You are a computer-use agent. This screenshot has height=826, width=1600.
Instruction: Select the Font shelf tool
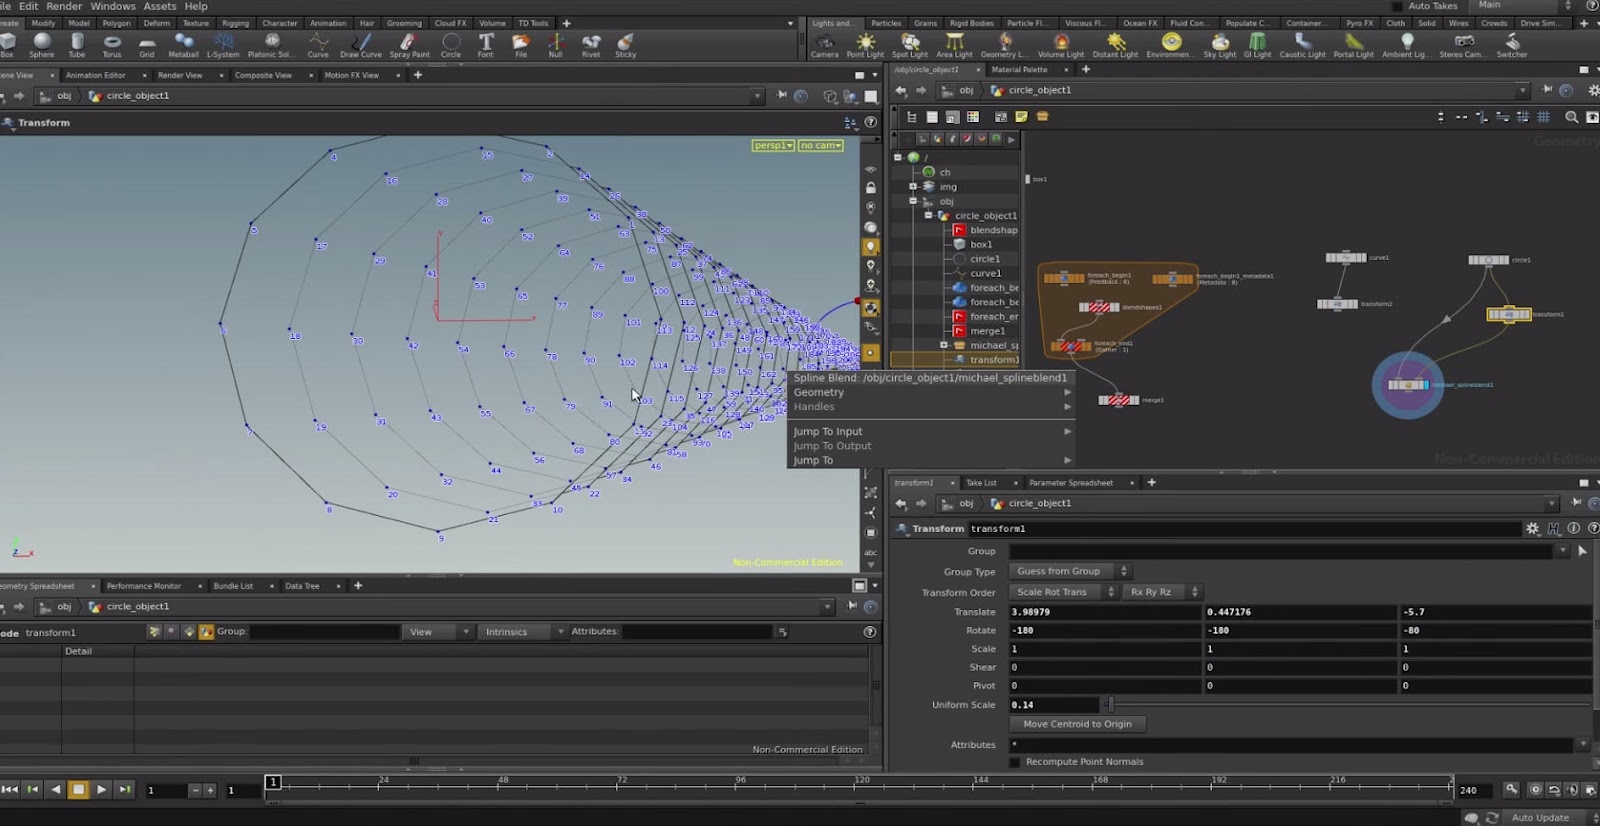[x=485, y=44]
